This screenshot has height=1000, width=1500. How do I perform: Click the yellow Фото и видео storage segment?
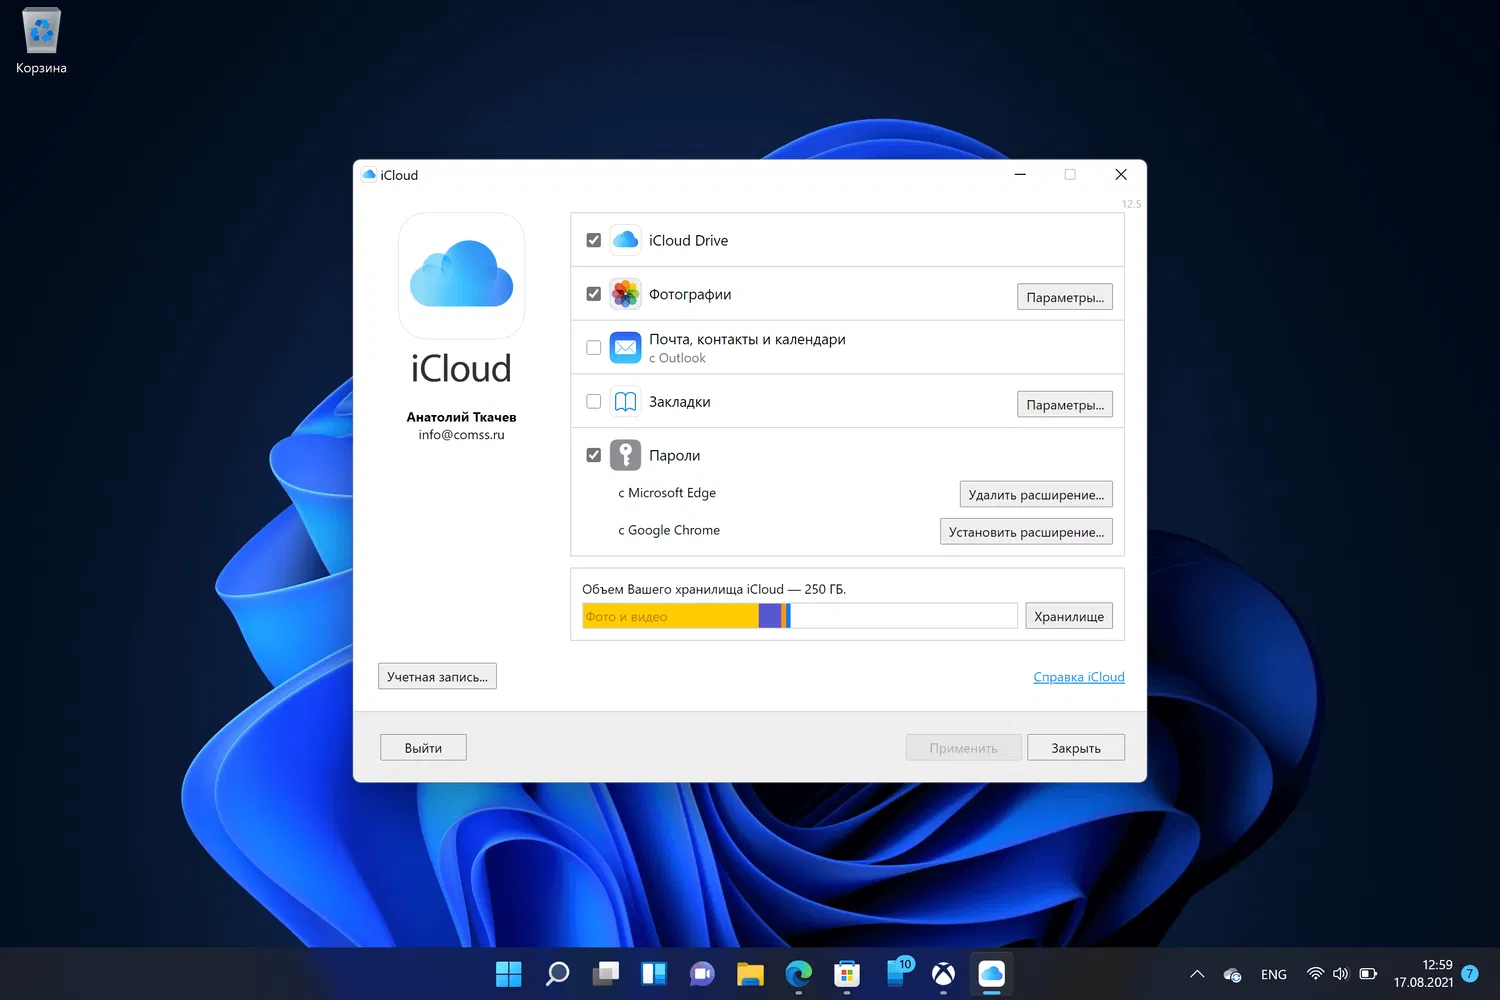pos(670,616)
